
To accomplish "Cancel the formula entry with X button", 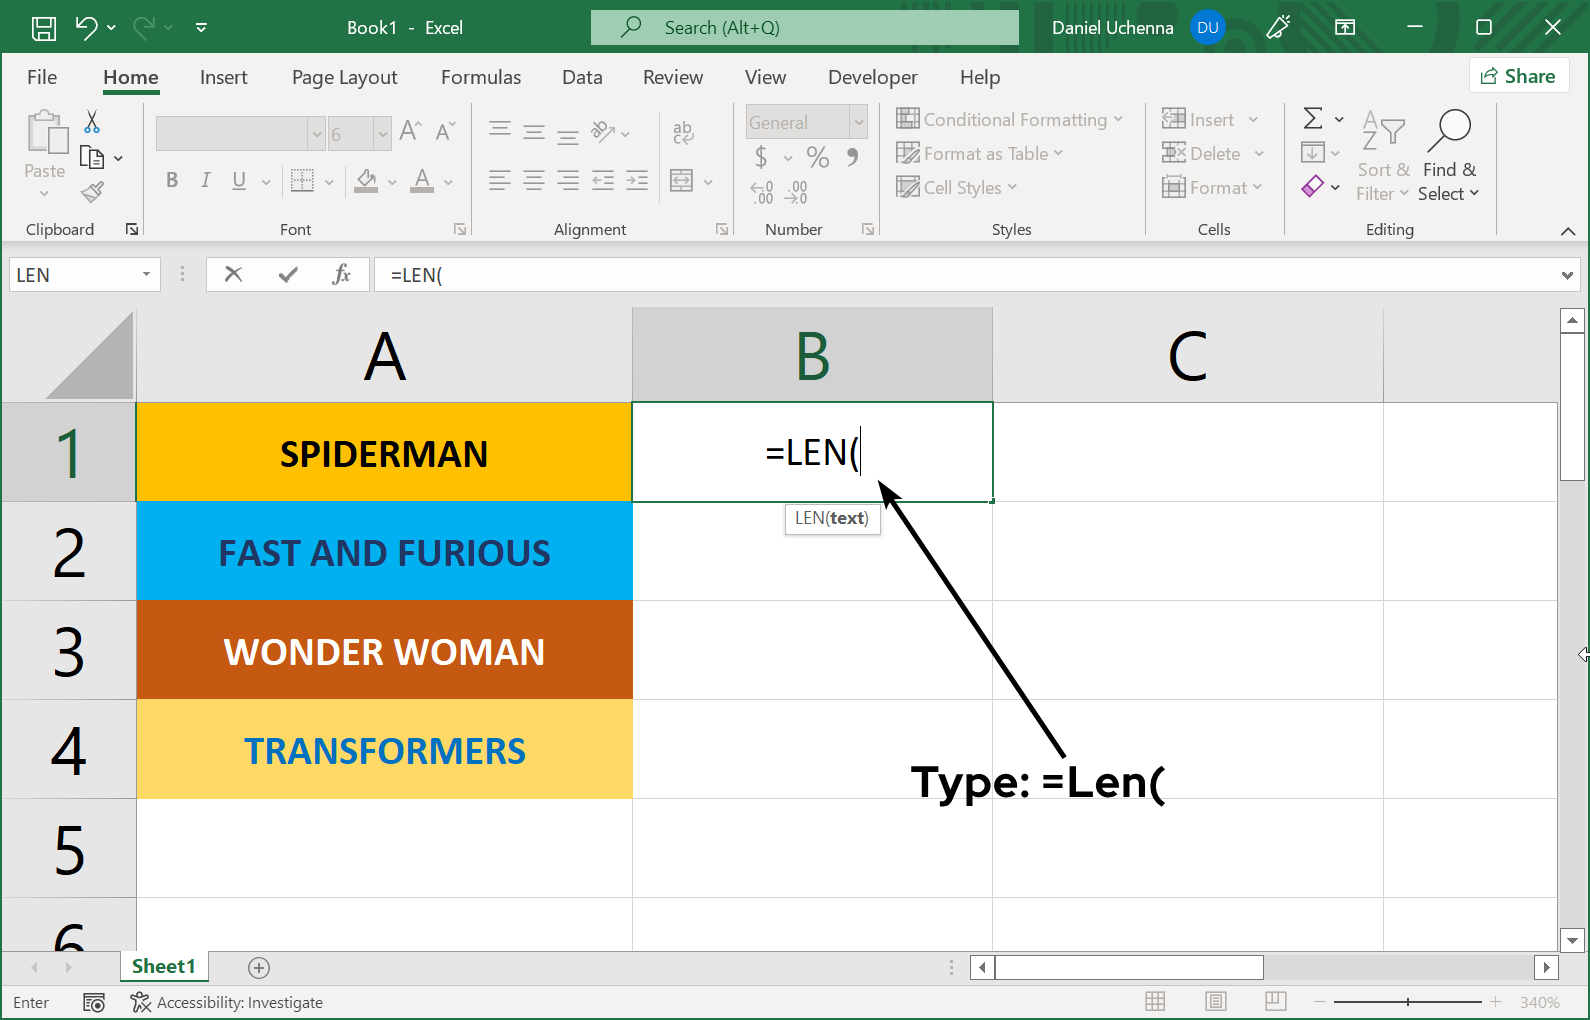I will [x=234, y=274].
